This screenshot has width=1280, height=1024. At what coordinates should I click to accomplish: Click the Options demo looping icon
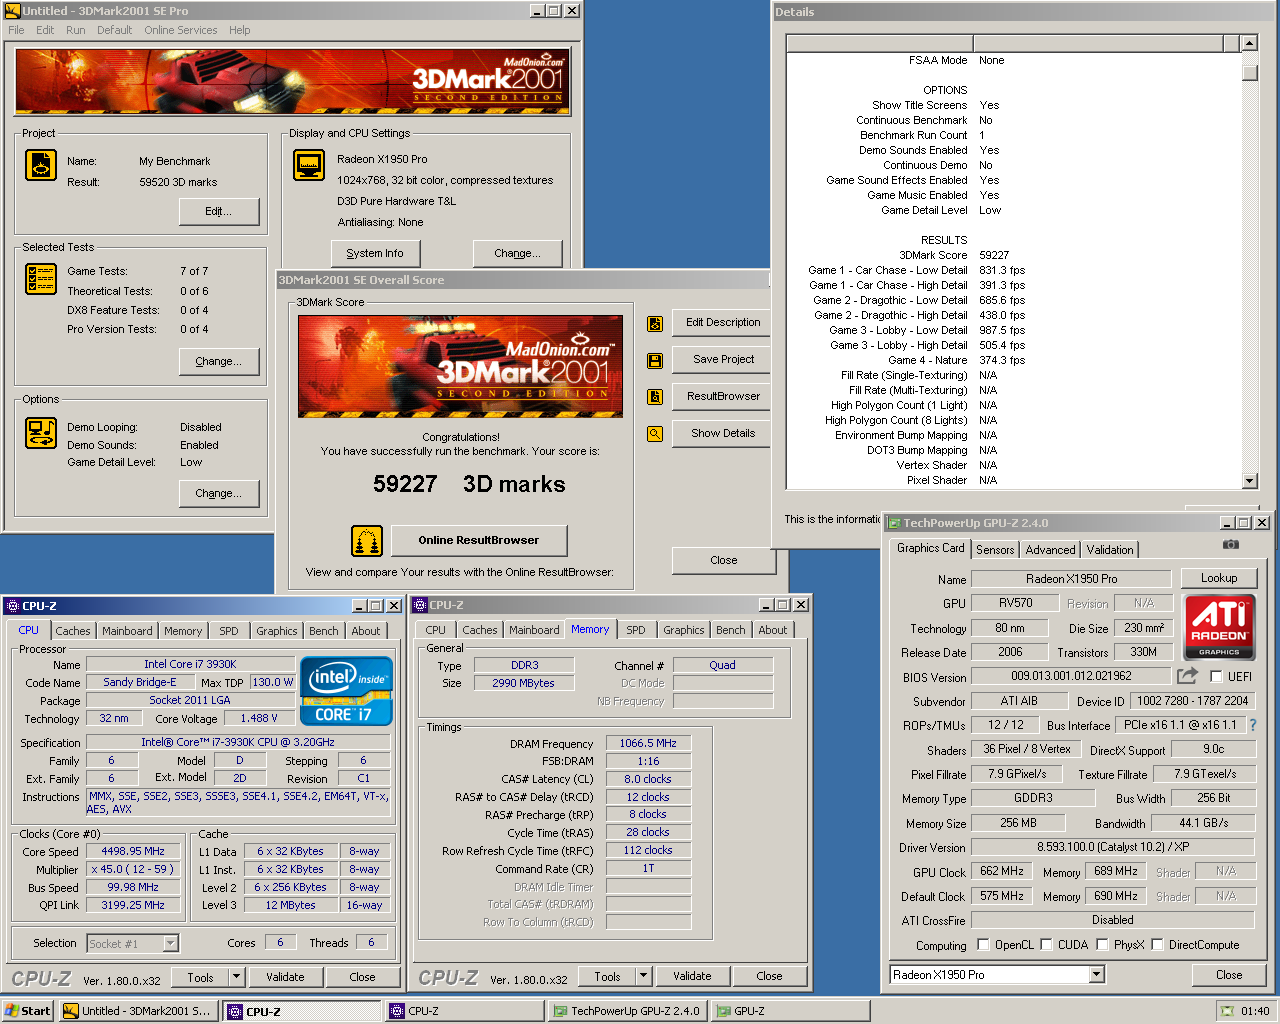[41, 433]
